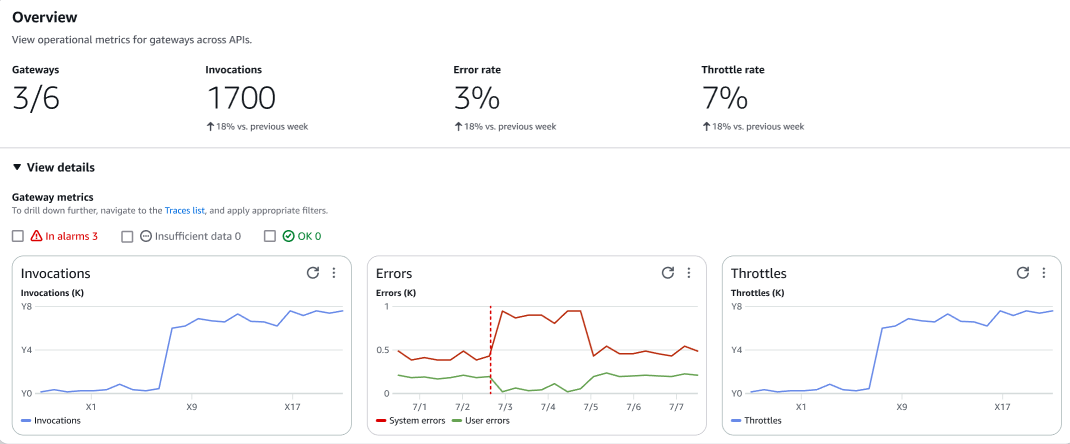Open the Invocations chart options menu
The width and height of the screenshot is (1070, 444).
334,273
